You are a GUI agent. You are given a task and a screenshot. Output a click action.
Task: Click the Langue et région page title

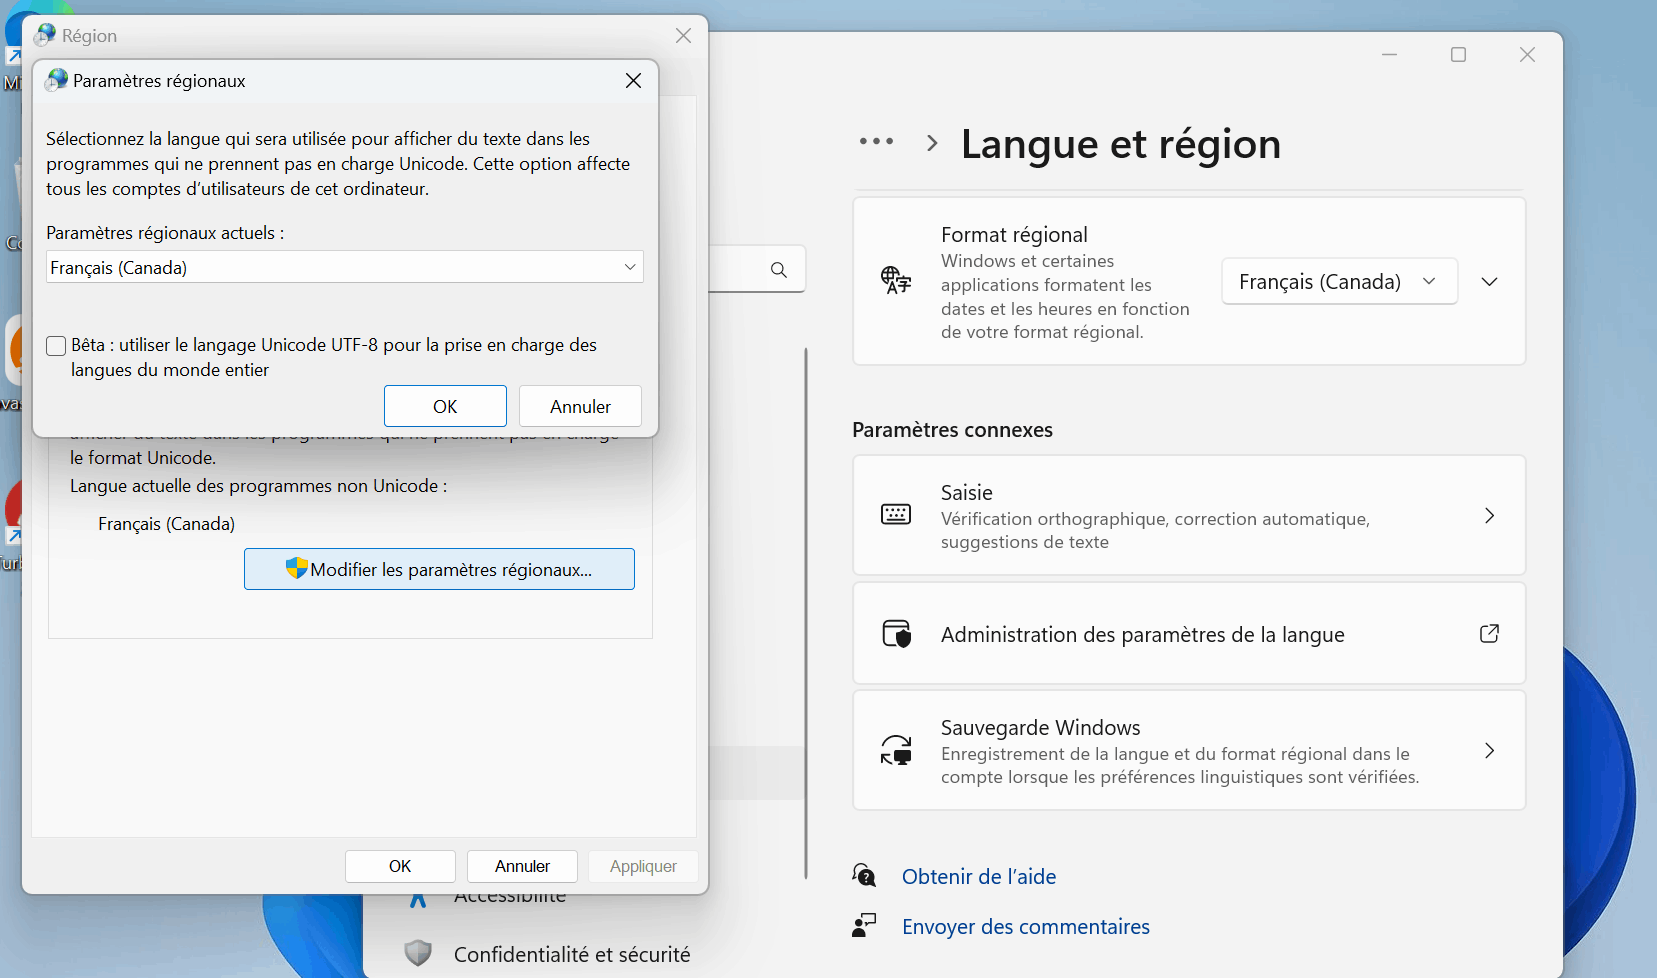pos(1120,144)
